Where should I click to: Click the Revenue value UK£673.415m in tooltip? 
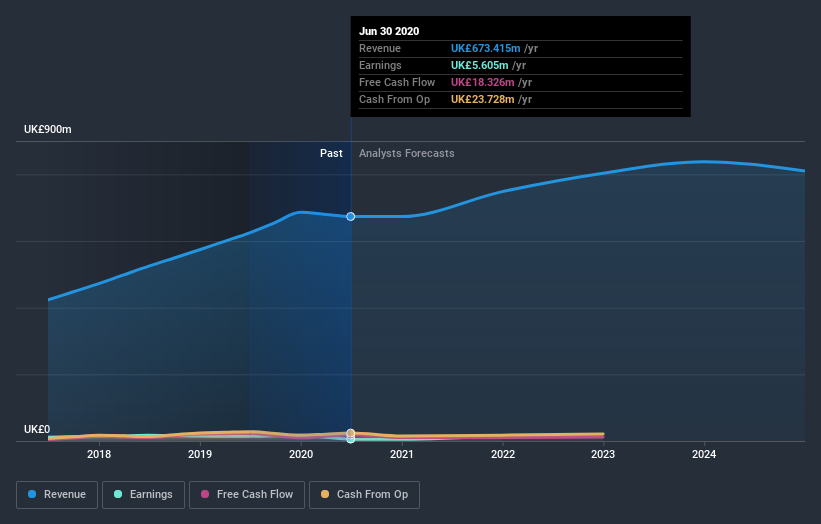click(485, 48)
